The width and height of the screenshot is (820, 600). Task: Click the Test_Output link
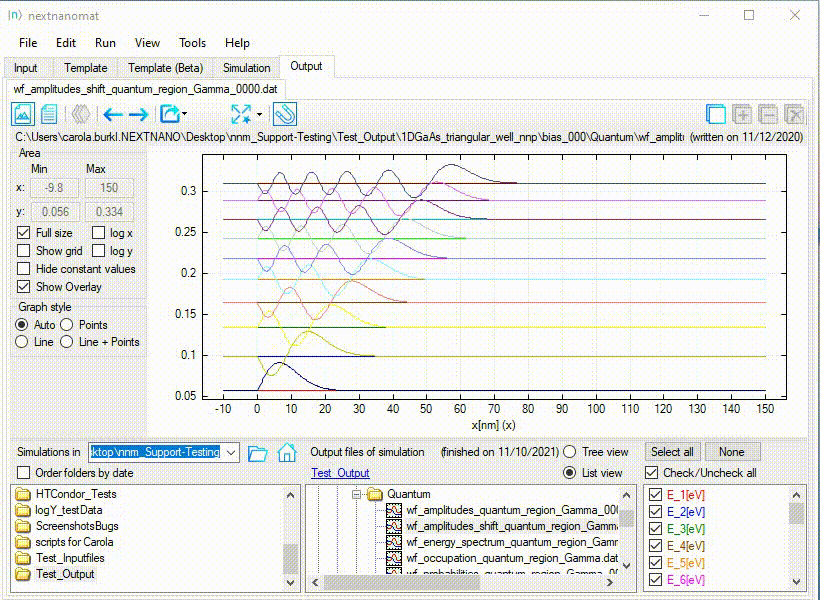point(340,473)
